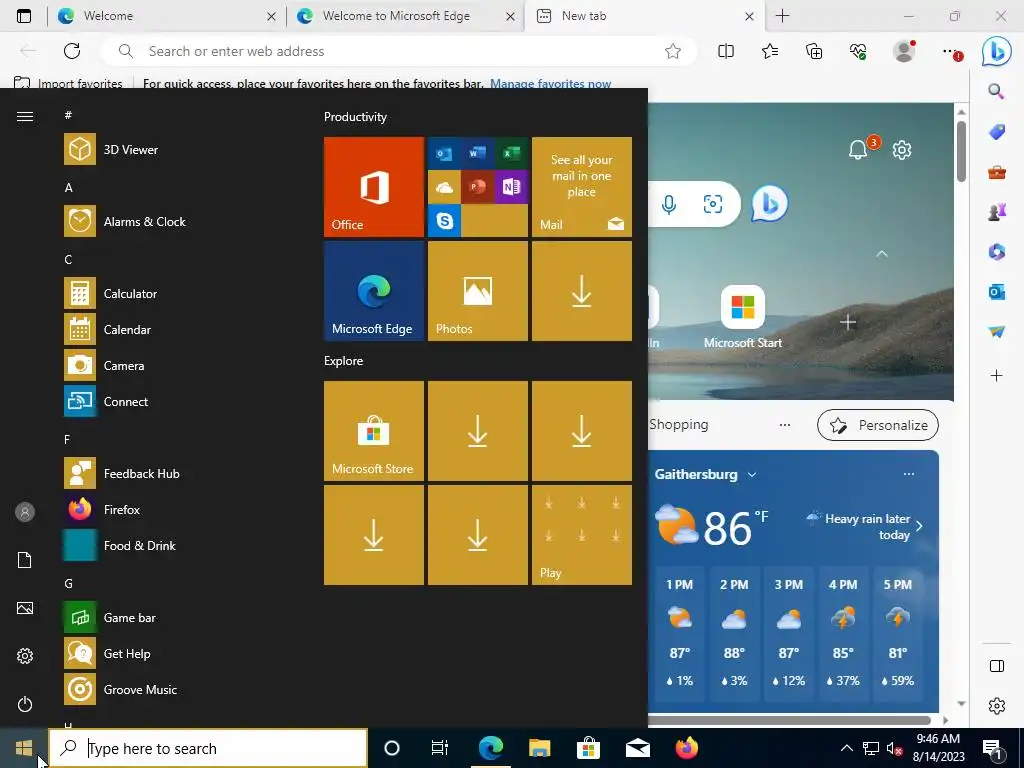This screenshot has width=1024, height=768.
Task: Open Task View on the taskbar
Action: 440,748
